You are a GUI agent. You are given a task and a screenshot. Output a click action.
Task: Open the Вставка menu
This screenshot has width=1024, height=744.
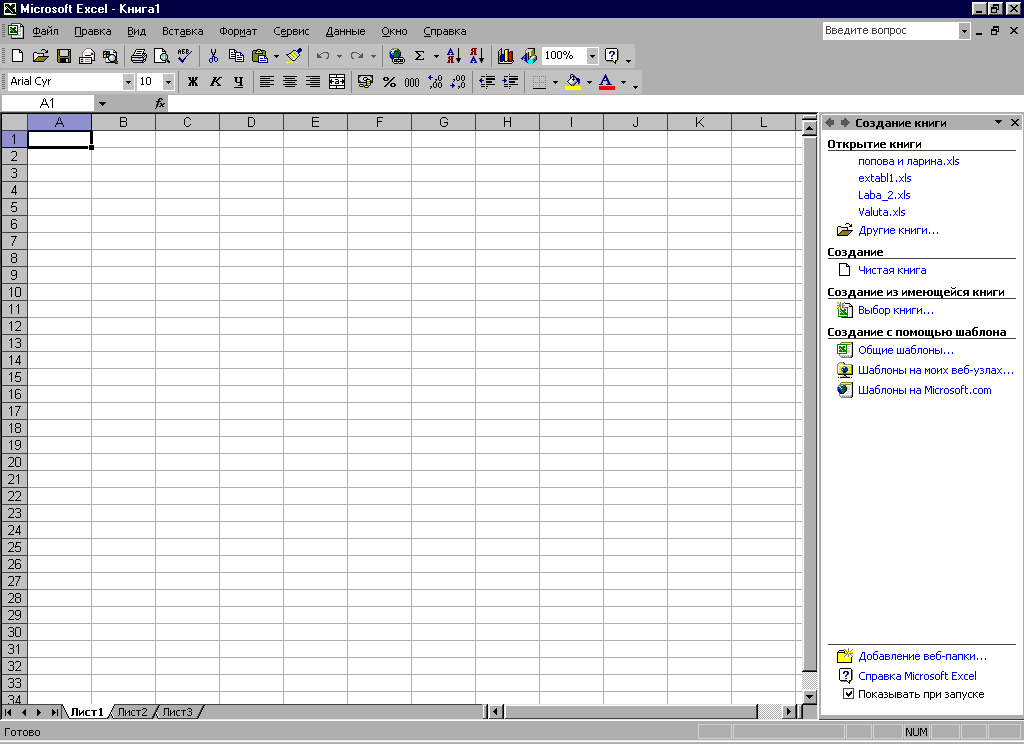[x=183, y=31]
